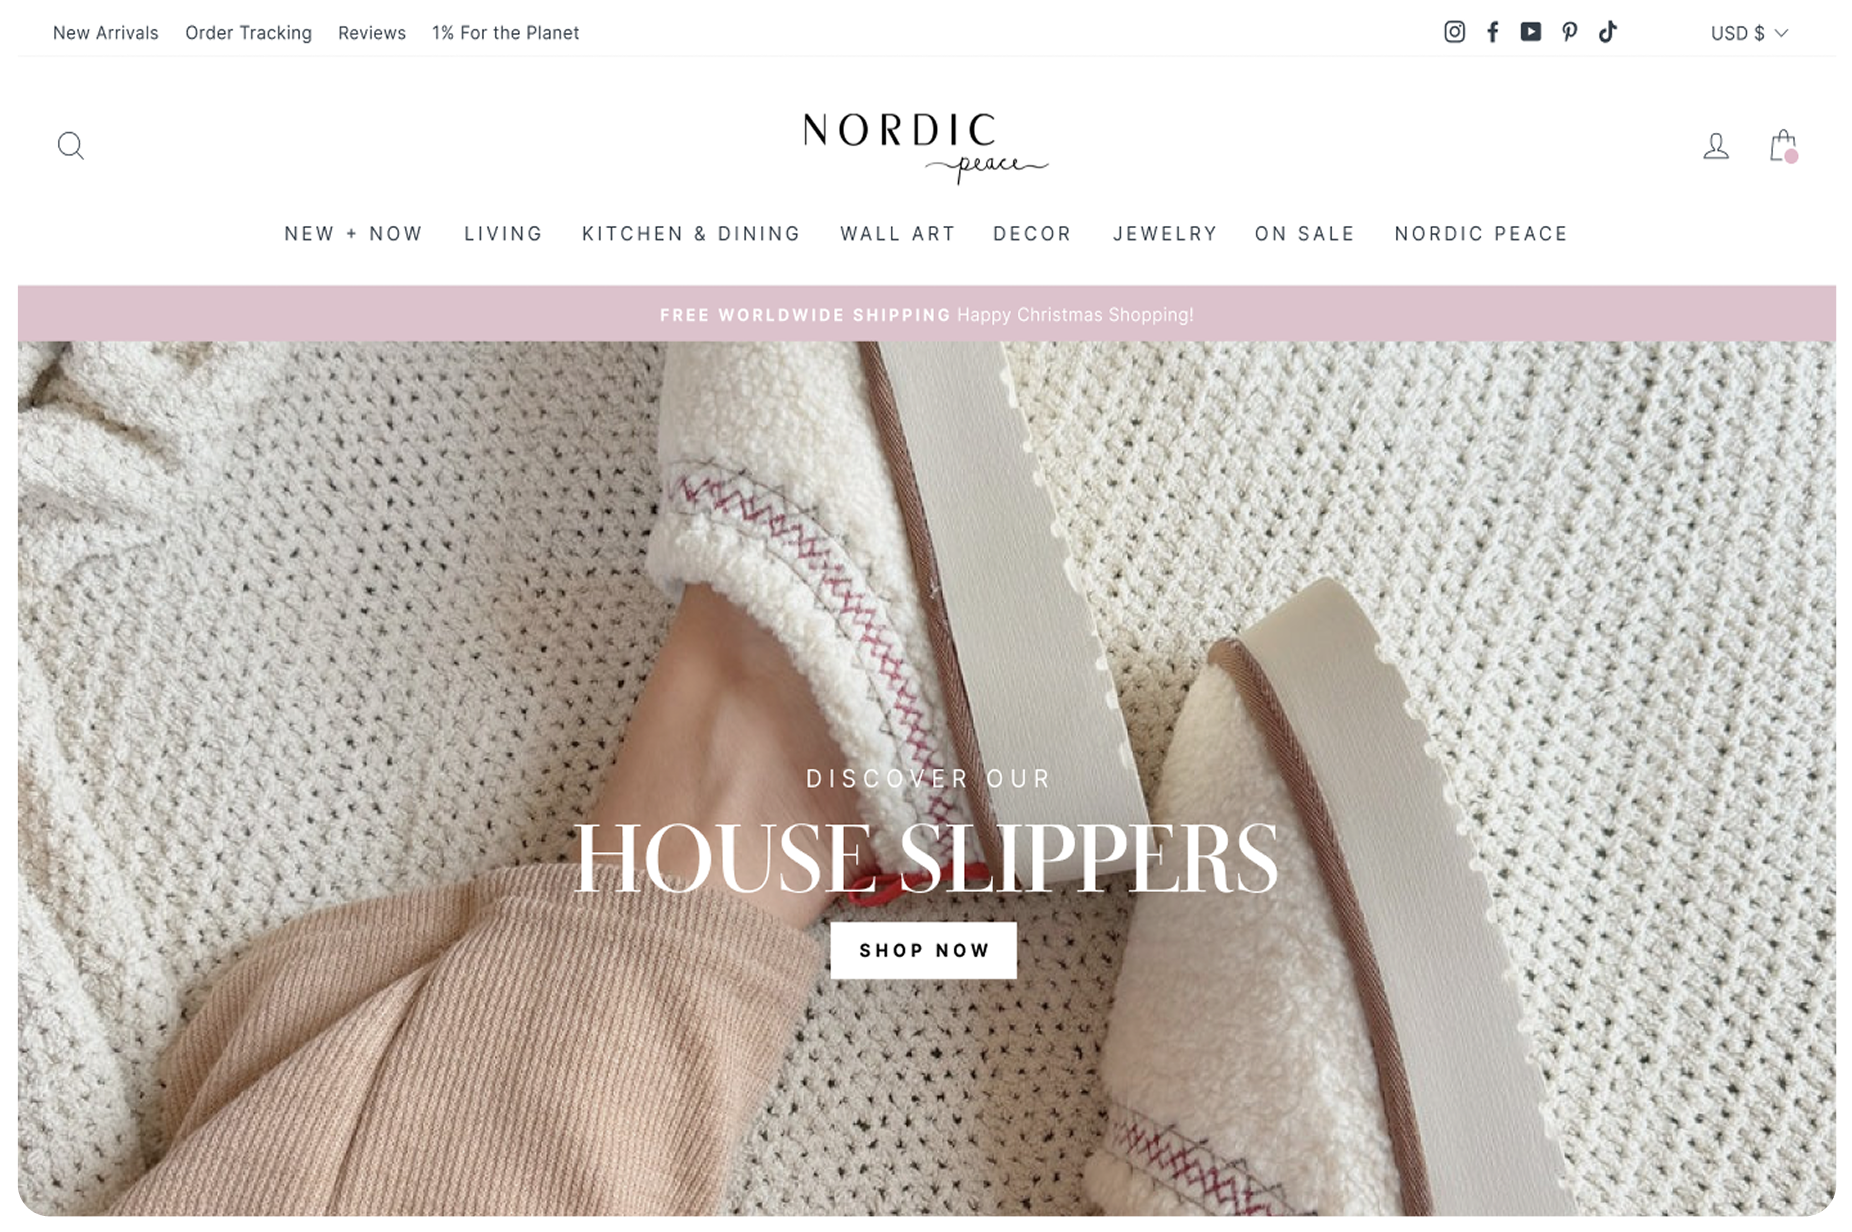Open the NEW + NOW menu
1852x1232 pixels.
pos(354,234)
